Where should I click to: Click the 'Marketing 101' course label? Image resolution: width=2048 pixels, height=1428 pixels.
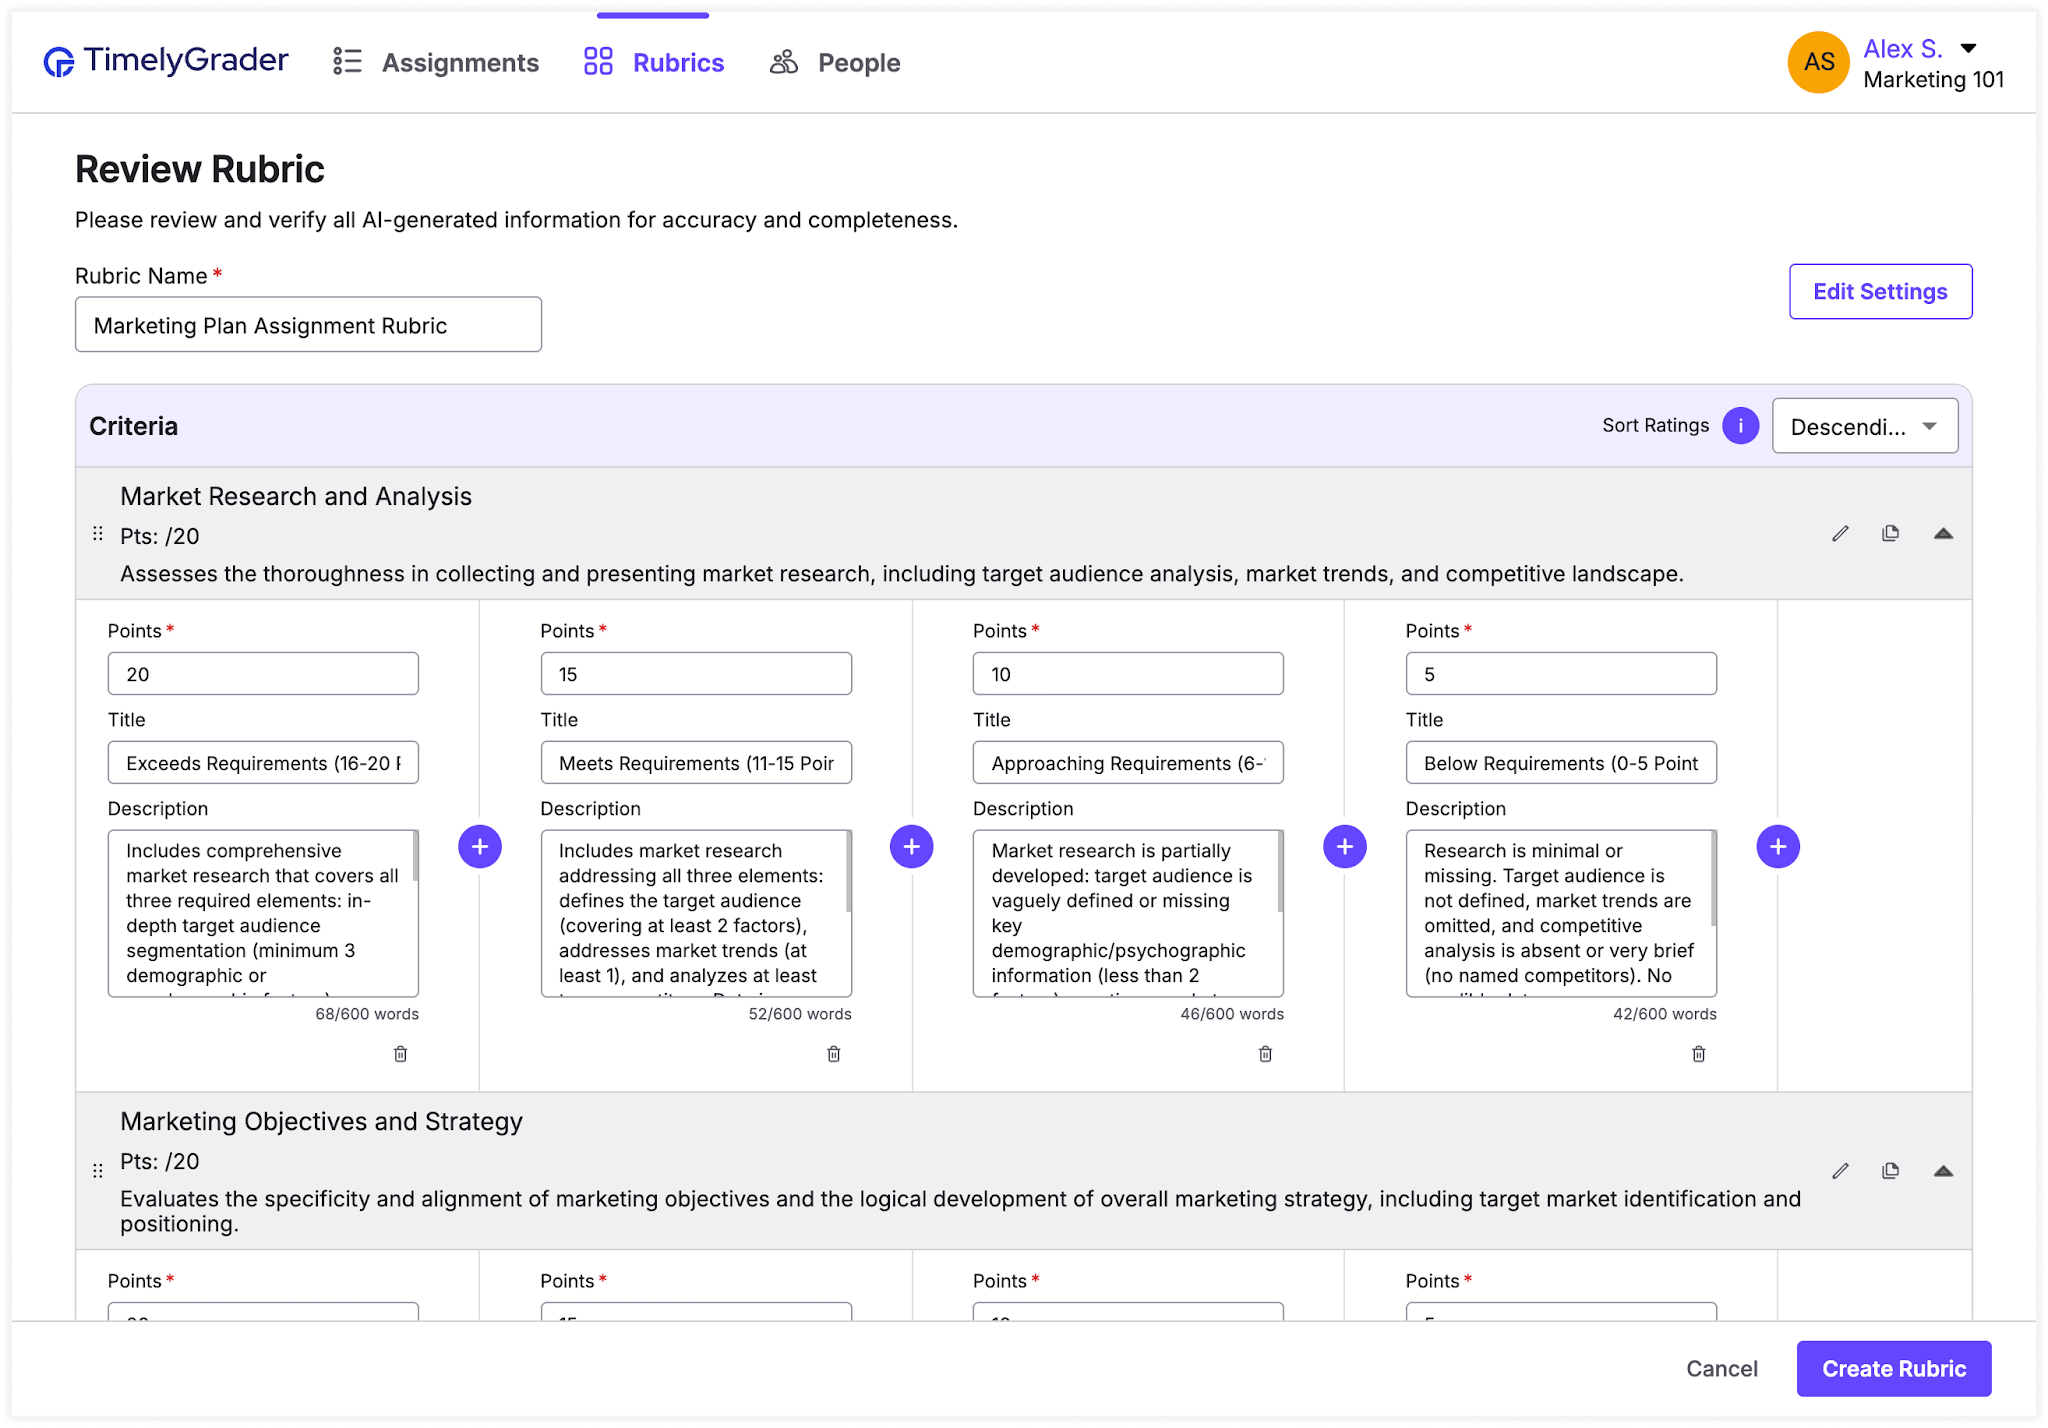1933,80
